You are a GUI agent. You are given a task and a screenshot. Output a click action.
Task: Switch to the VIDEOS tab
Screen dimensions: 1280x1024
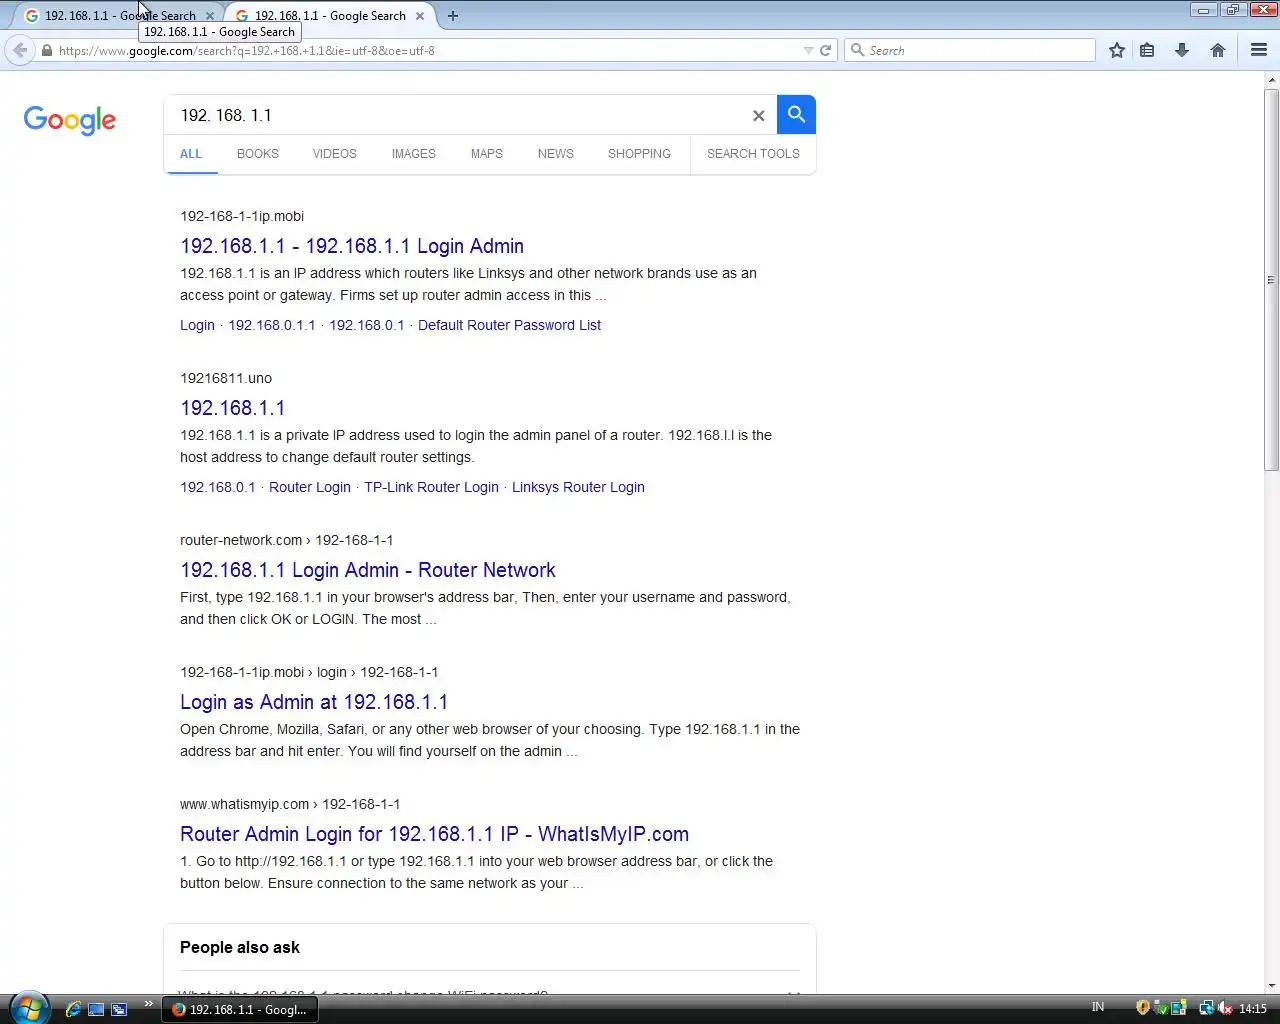(335, 154)
